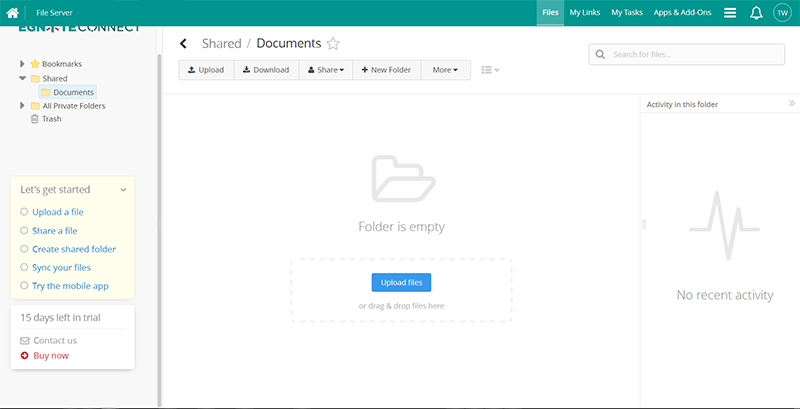Toggle the Try the mobile app circle
The width and height of the screenshot is (800, 409).
[x=24, y=286]
